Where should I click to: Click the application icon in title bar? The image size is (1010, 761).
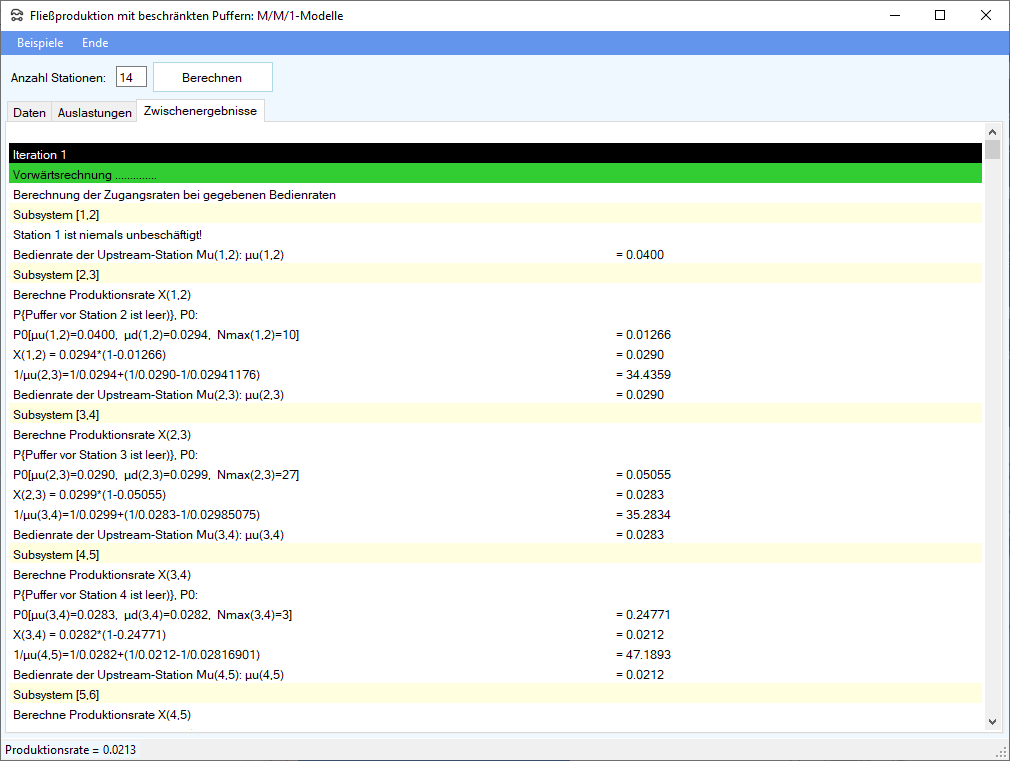click(16, 16)
